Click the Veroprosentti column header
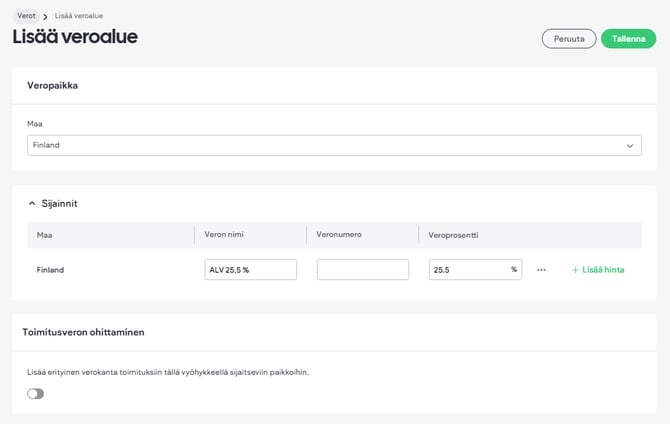Viewport: 670px width, 424px height. coord(457,235)
